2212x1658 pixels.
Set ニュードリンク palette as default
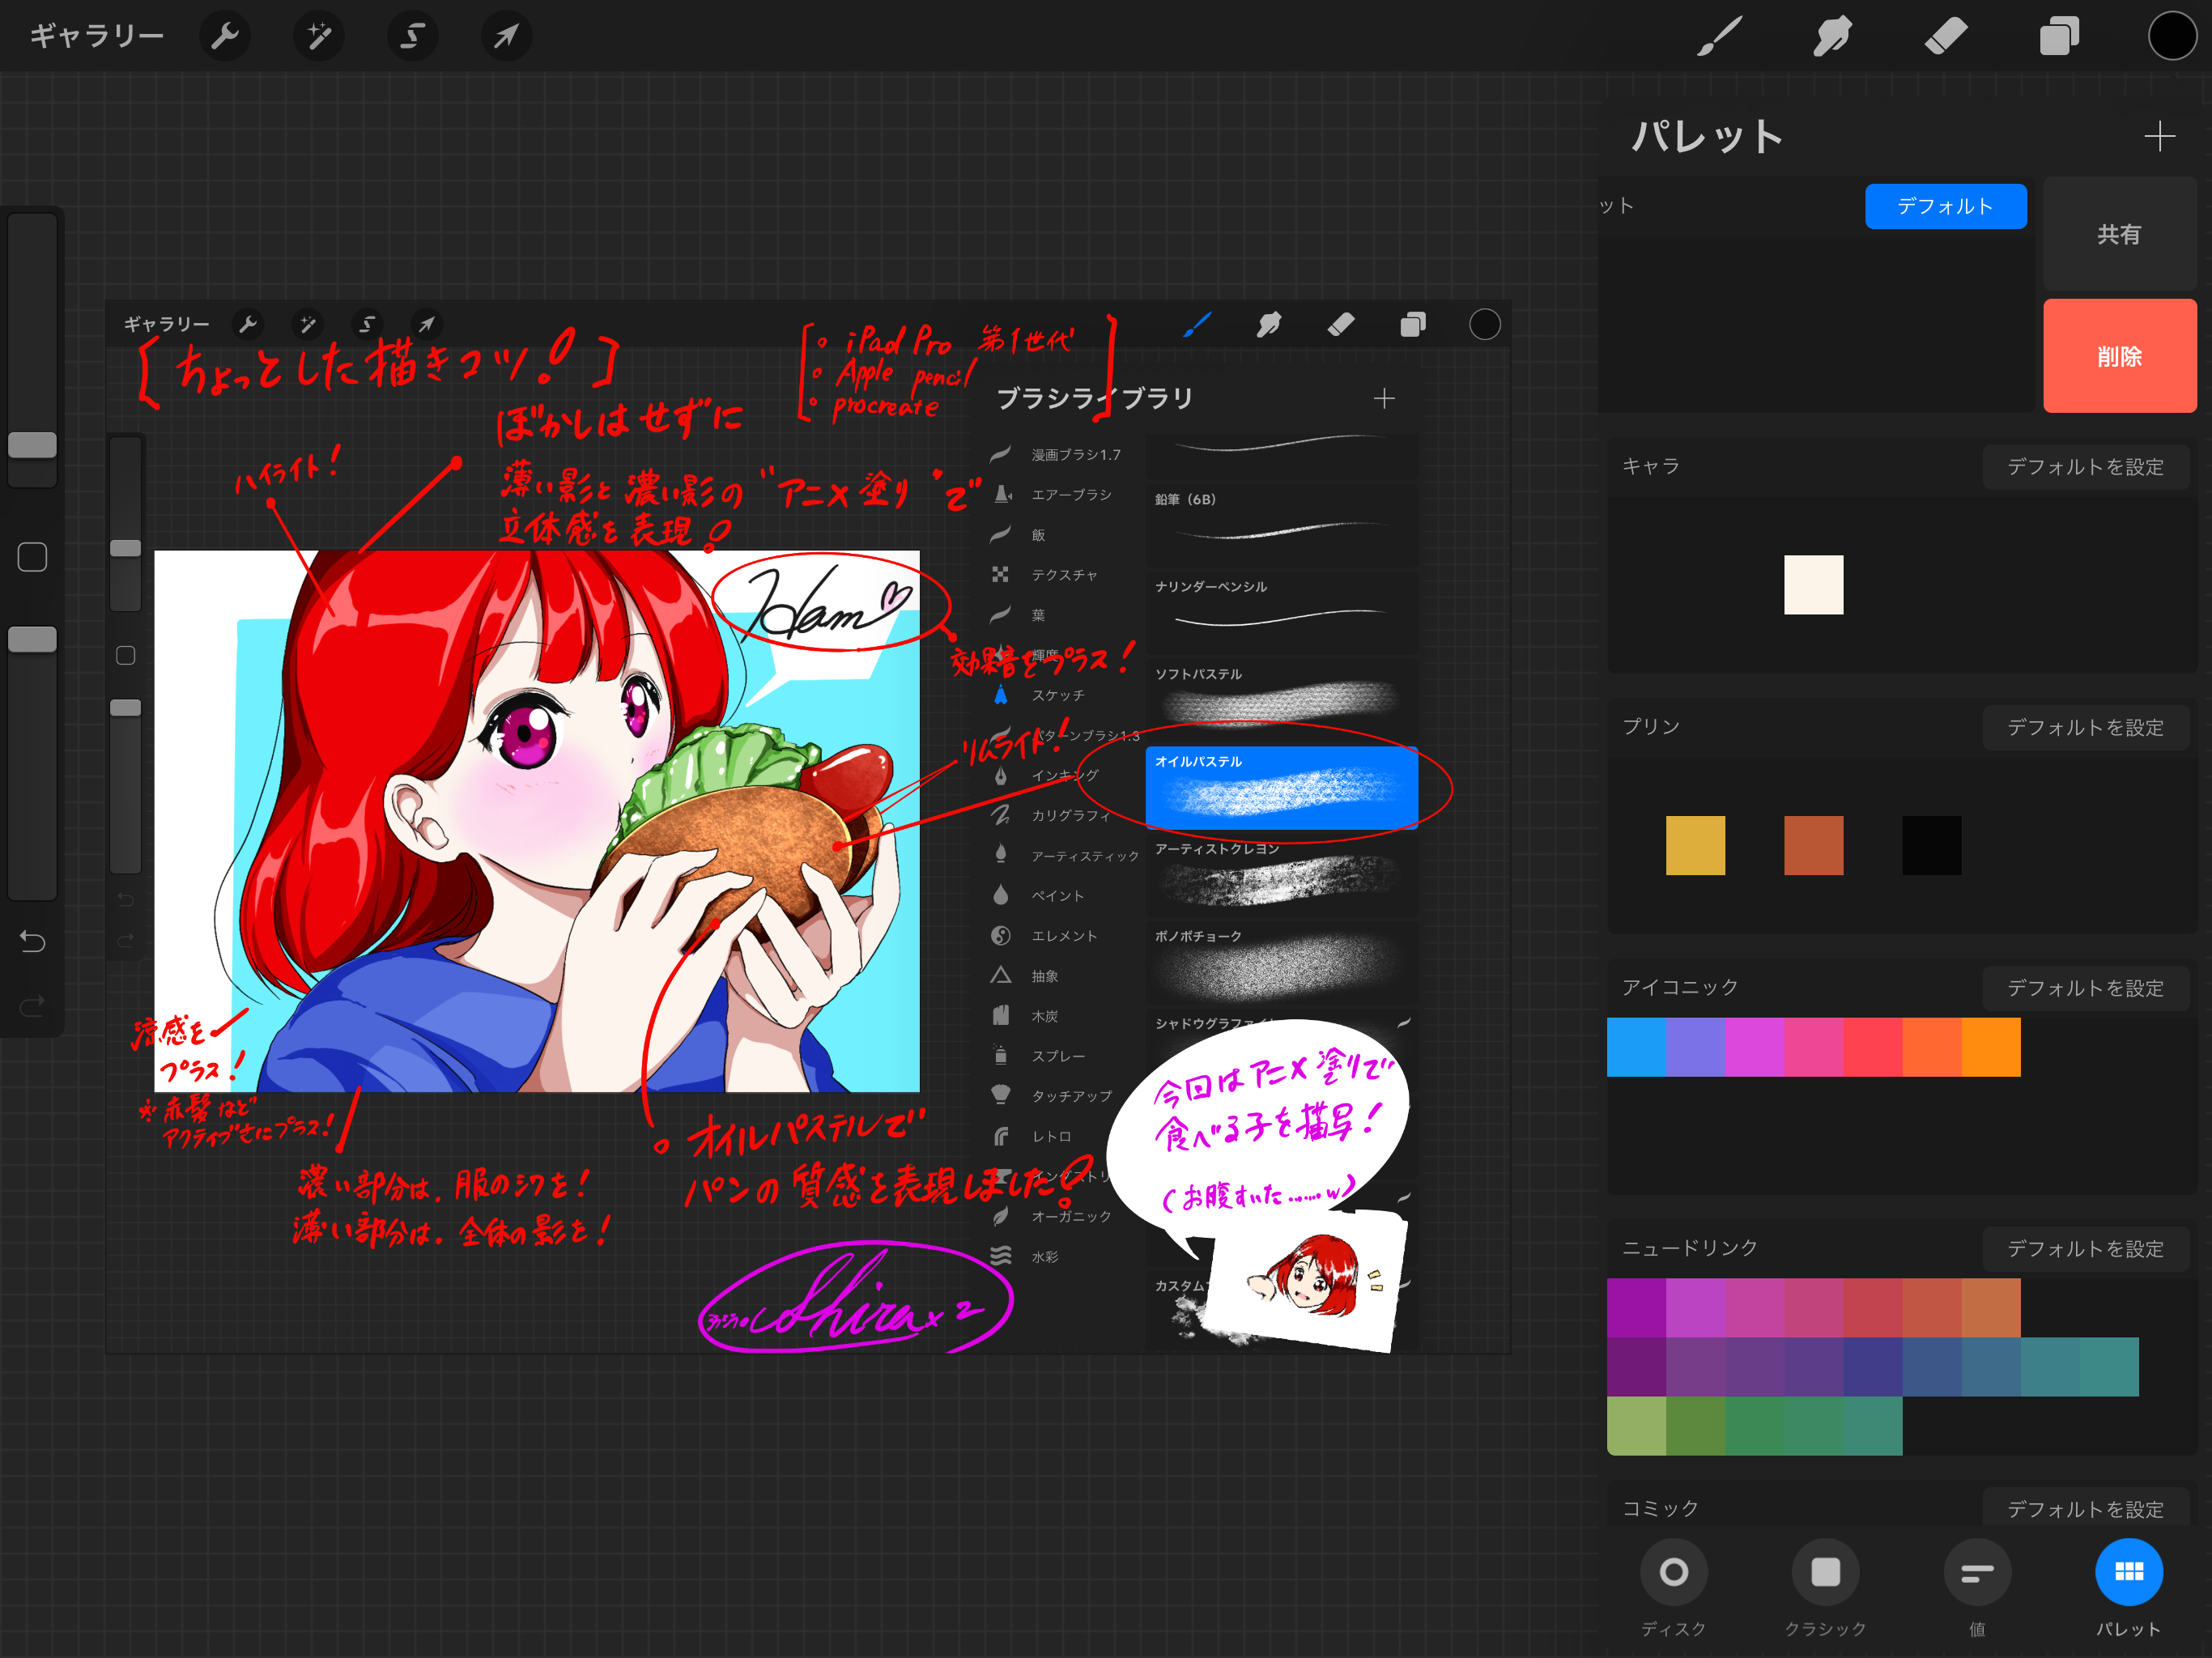tap(2085, 1249)
